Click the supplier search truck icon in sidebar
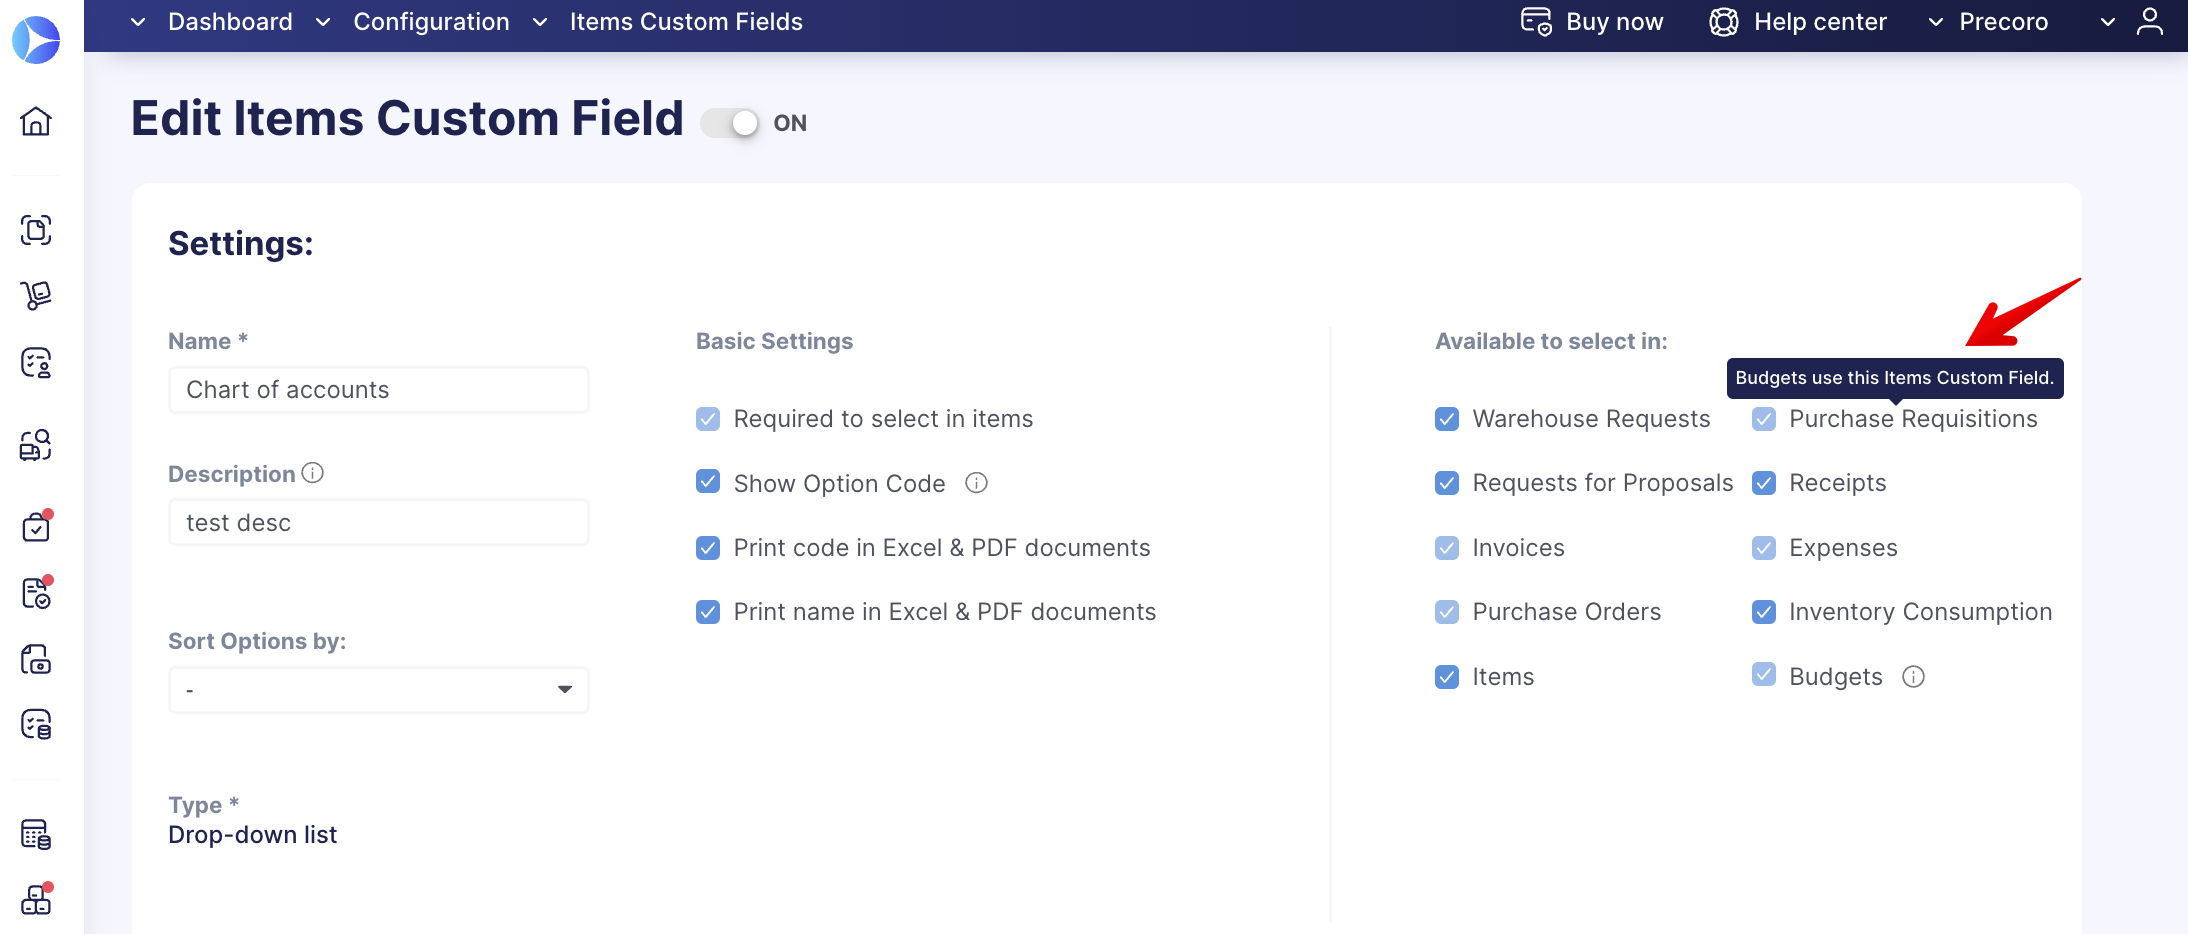Image resolution: width=2188 pixels, height=934 pixels. click(x=37, y=445)
